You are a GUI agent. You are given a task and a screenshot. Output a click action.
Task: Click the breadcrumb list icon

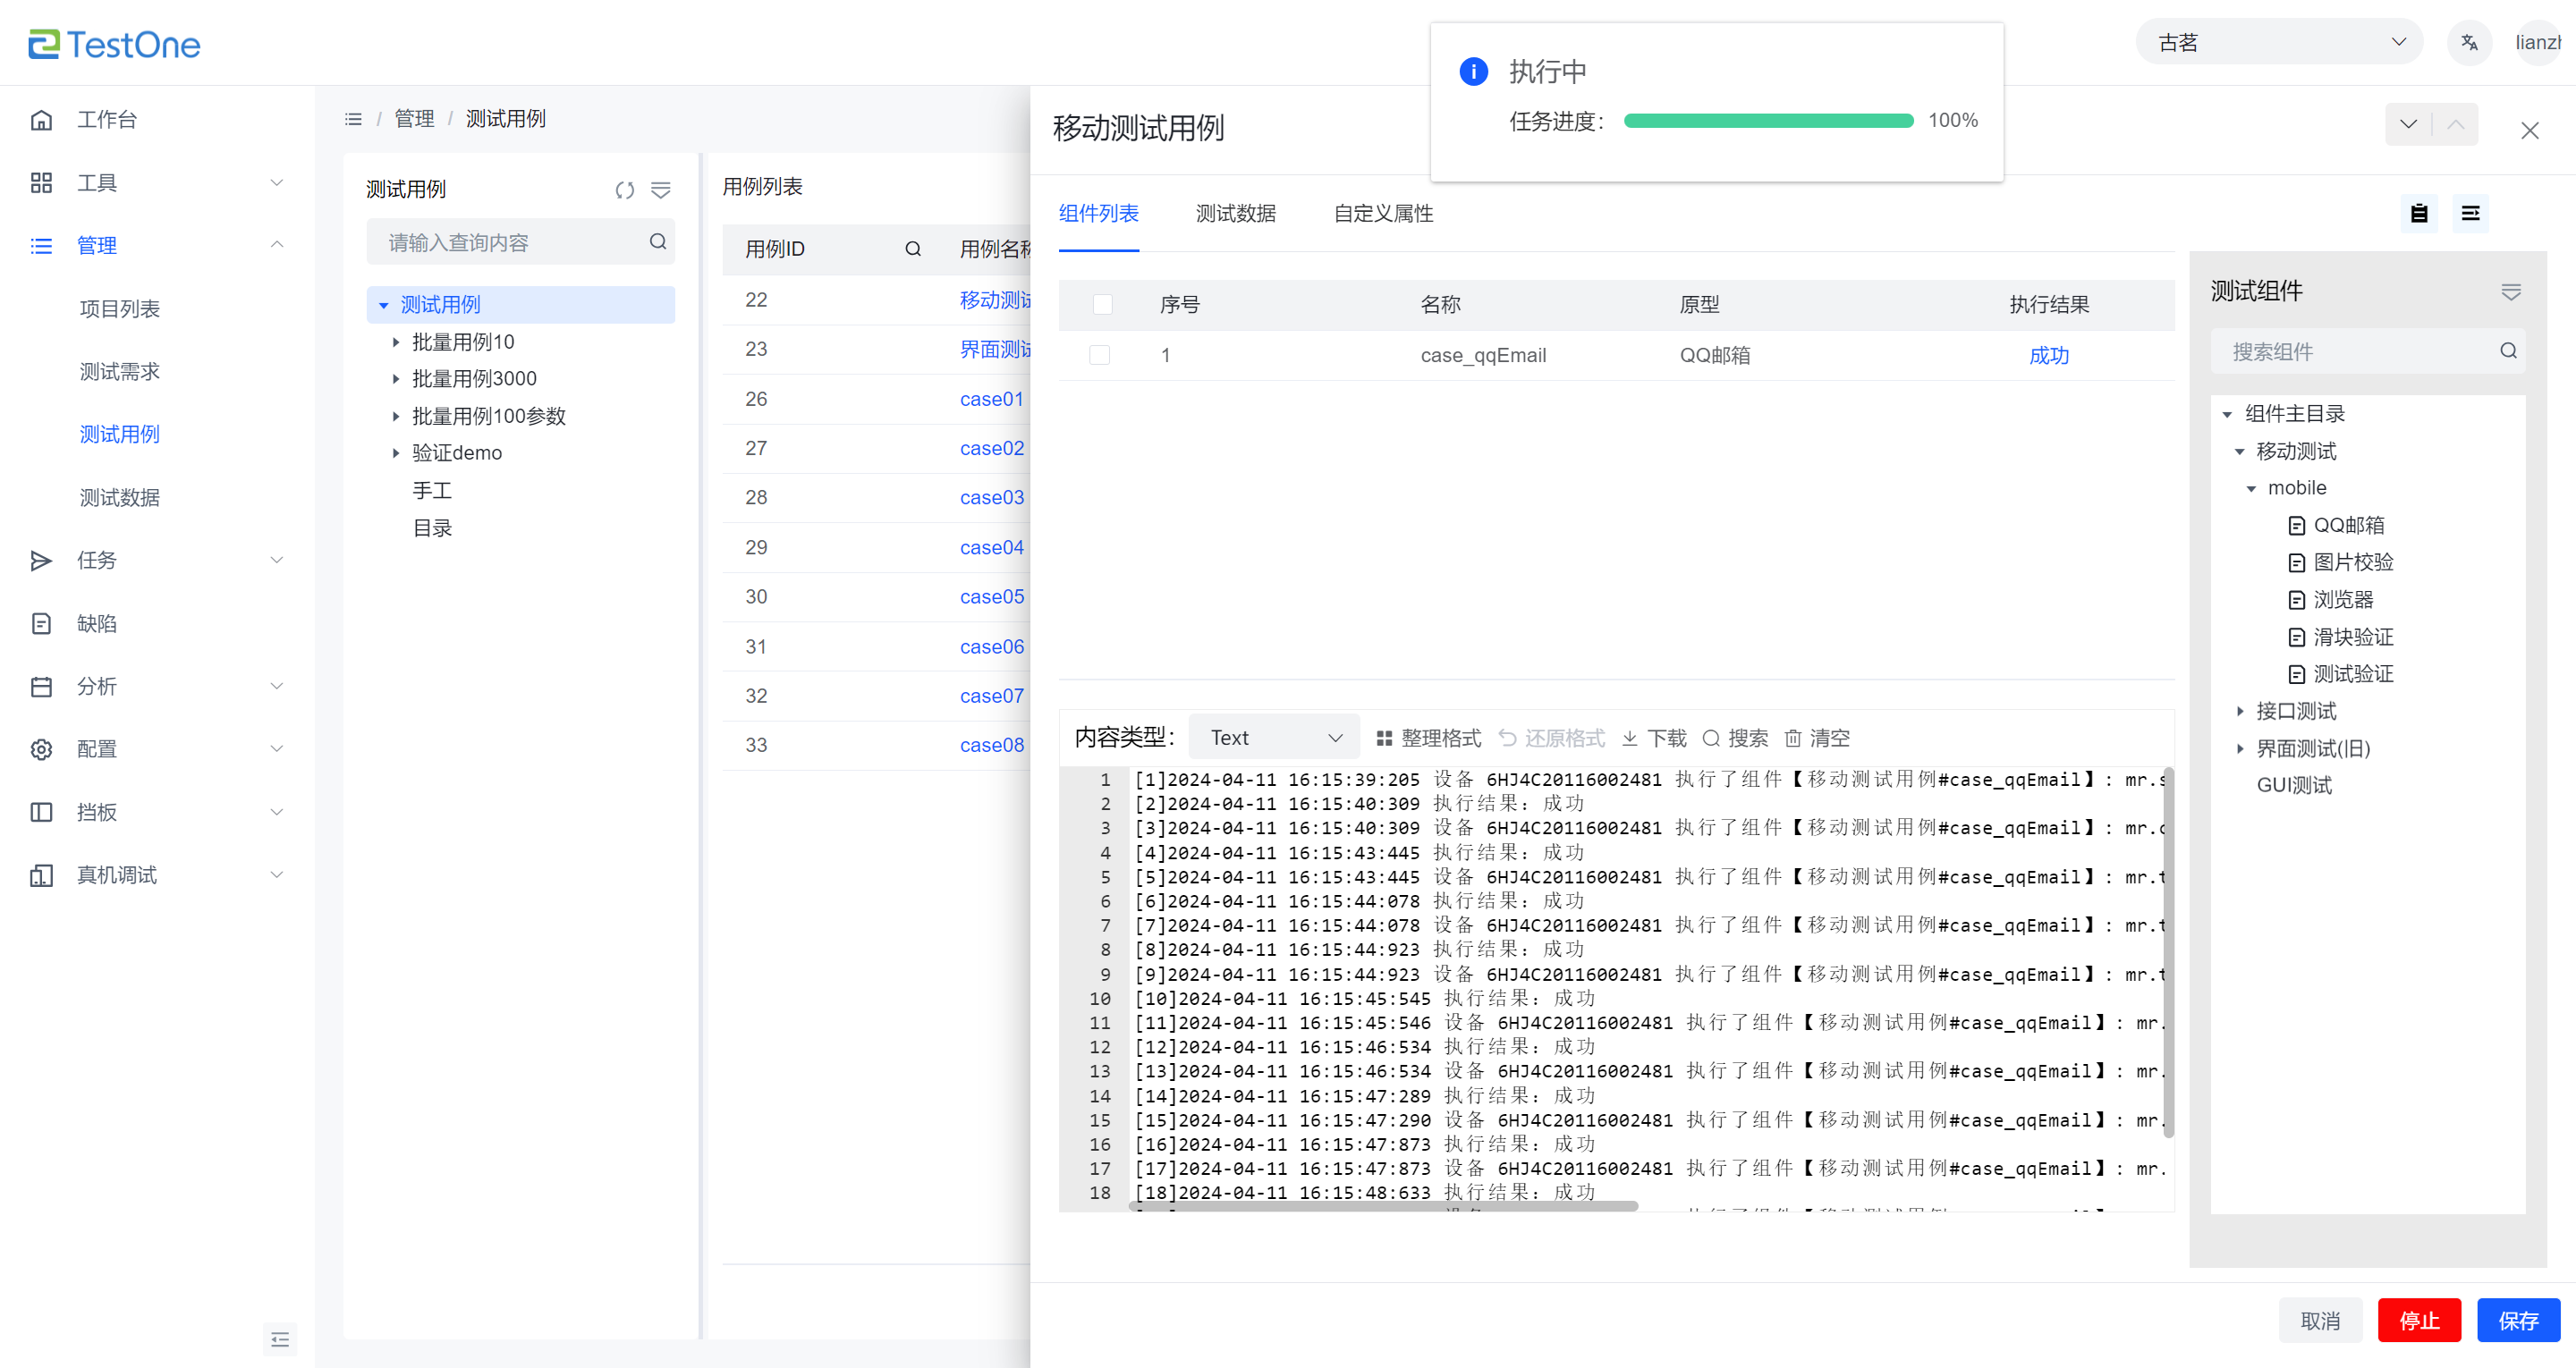click(353, 119)
